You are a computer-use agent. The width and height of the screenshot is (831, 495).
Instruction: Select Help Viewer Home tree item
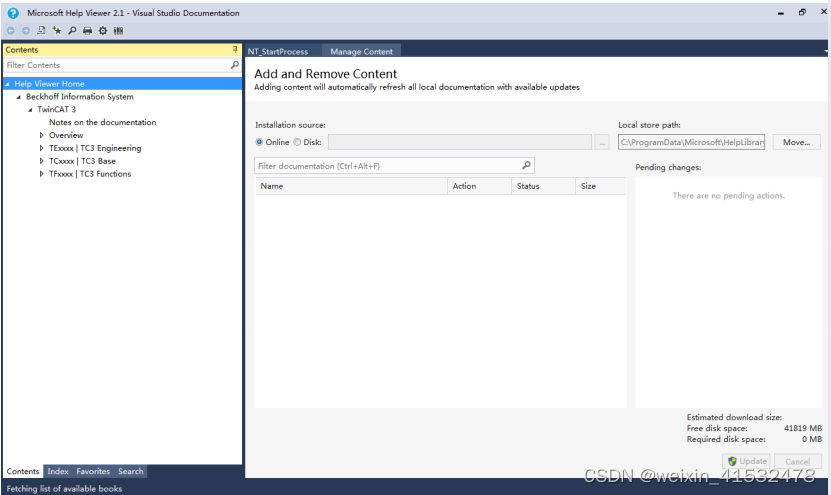[49, 84]
